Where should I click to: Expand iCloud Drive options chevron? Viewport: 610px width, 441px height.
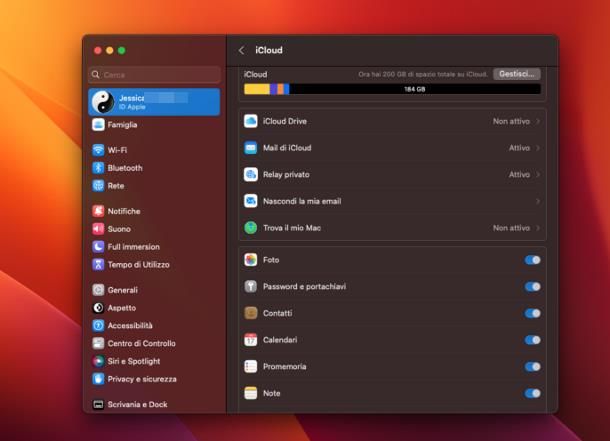click(x=538, y=121)
